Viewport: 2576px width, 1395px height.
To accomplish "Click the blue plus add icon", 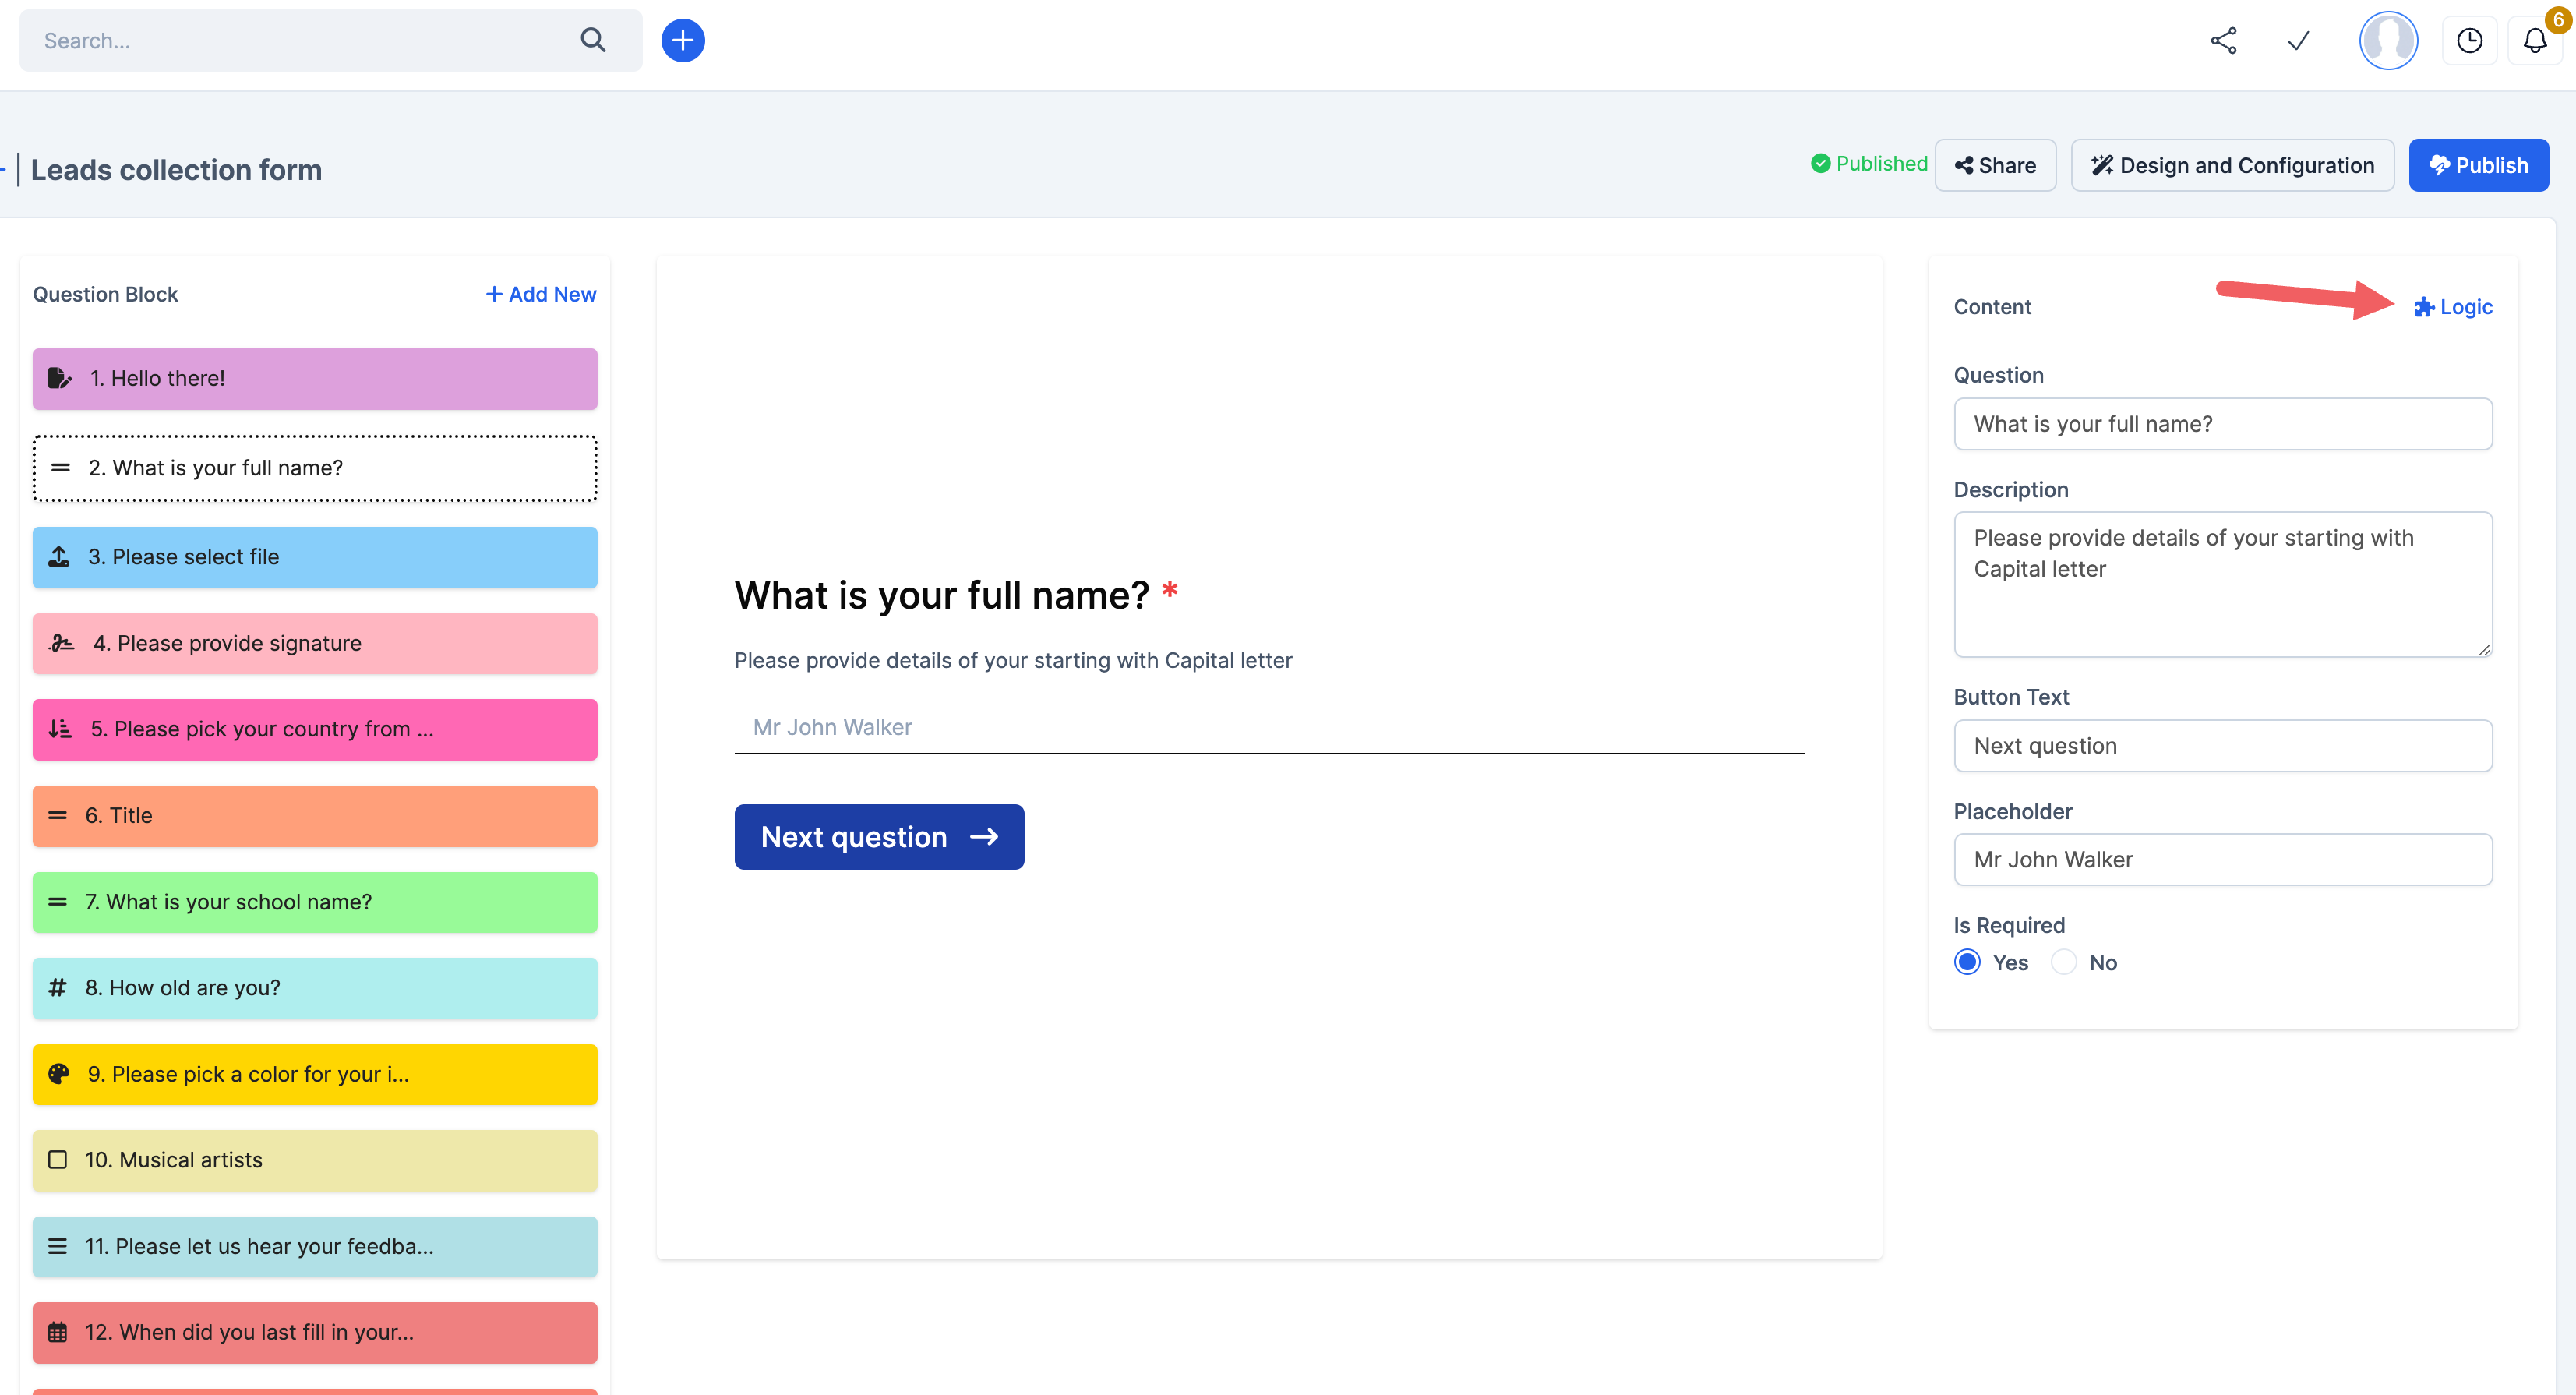I will click(683, 40).
